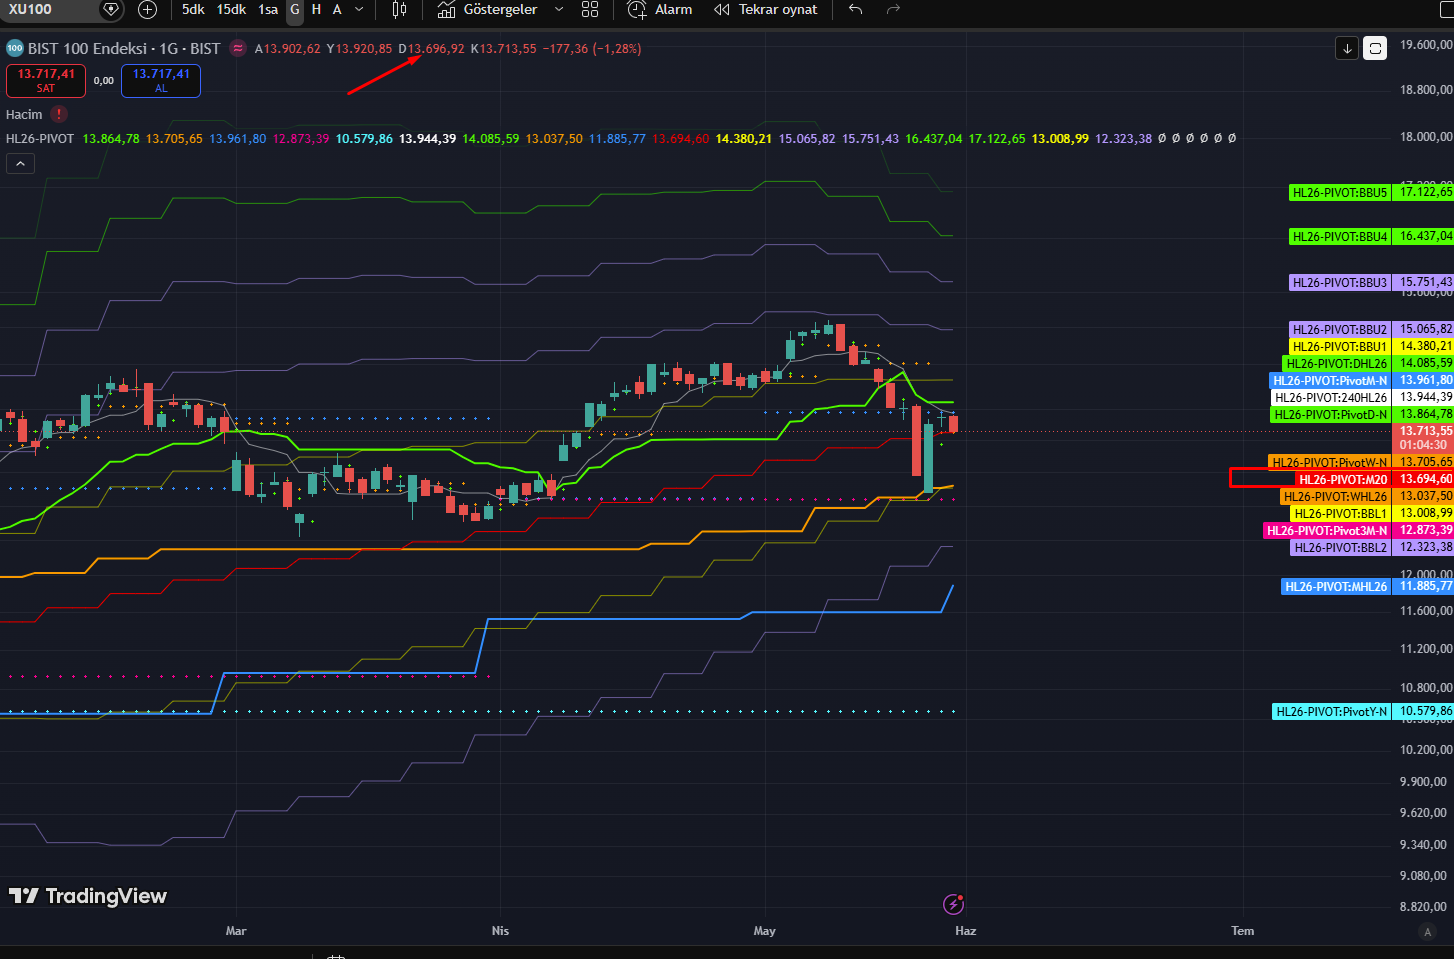Click the red SAT sell button
Screen dimensions: 1454x959
(x=46, y=80)
